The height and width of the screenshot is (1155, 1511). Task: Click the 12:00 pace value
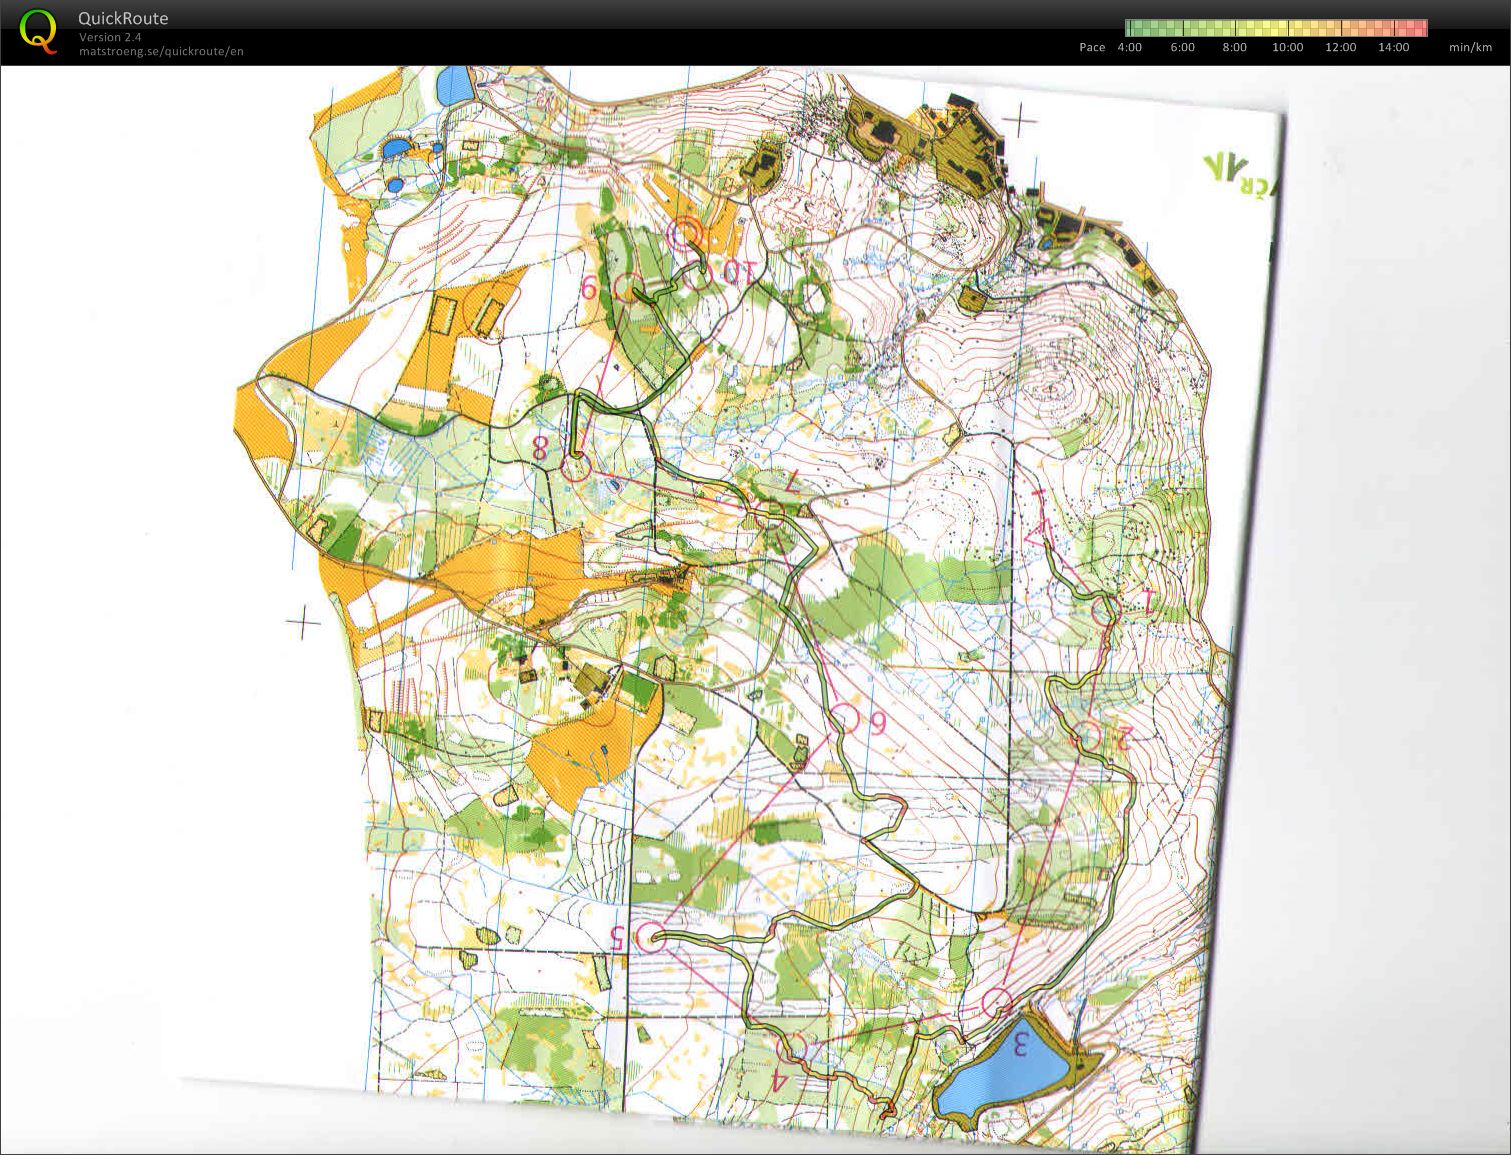[1341, 47]
